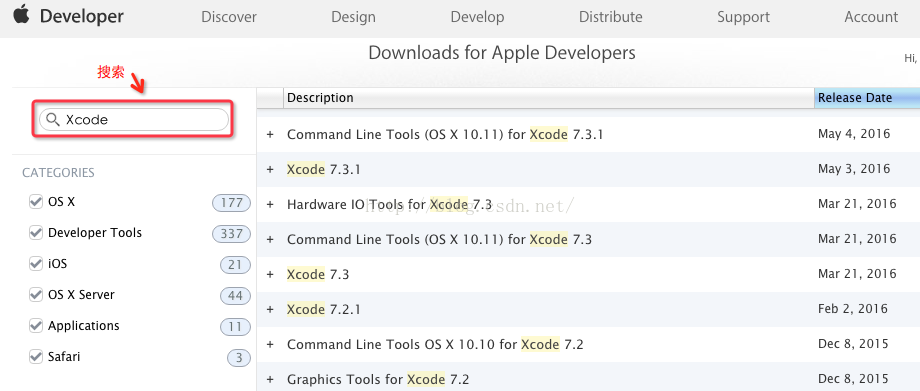920x391 pixels.
Task: Click Mar 21, 2016 date of Xcode 7.3 row
Action: point(857,274)
